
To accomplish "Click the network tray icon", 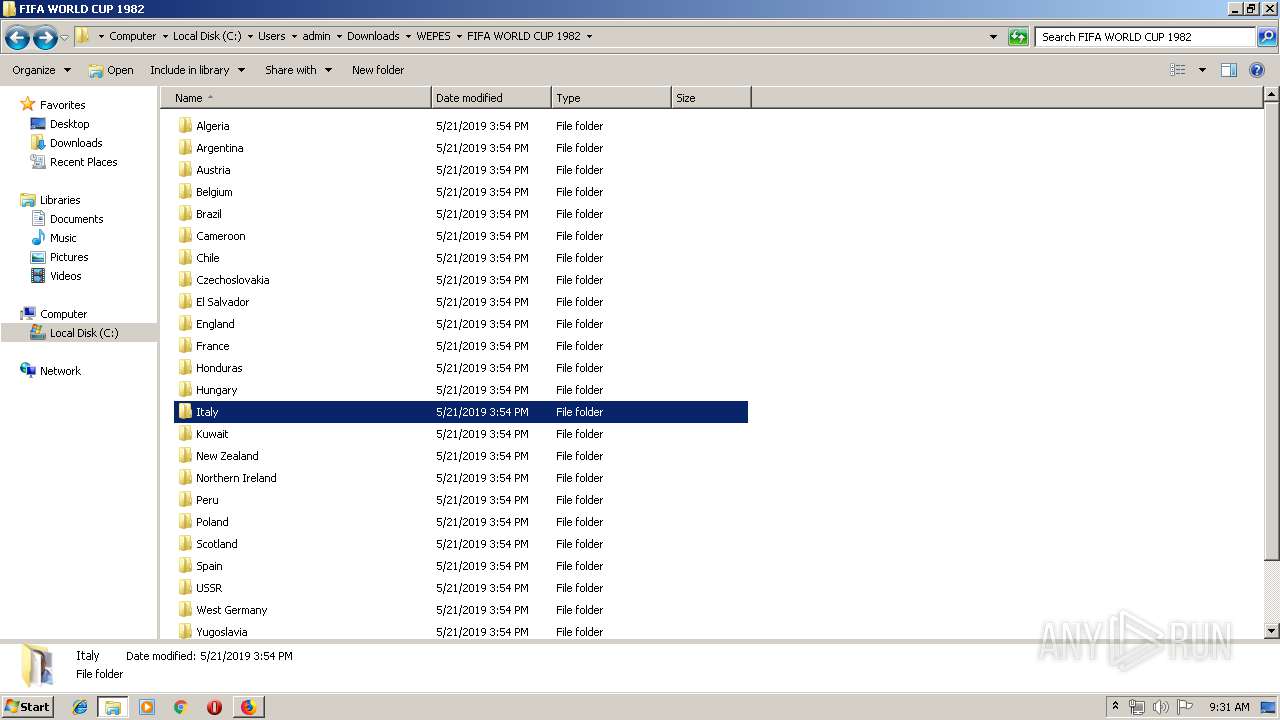I will [x=1137, y=707].
